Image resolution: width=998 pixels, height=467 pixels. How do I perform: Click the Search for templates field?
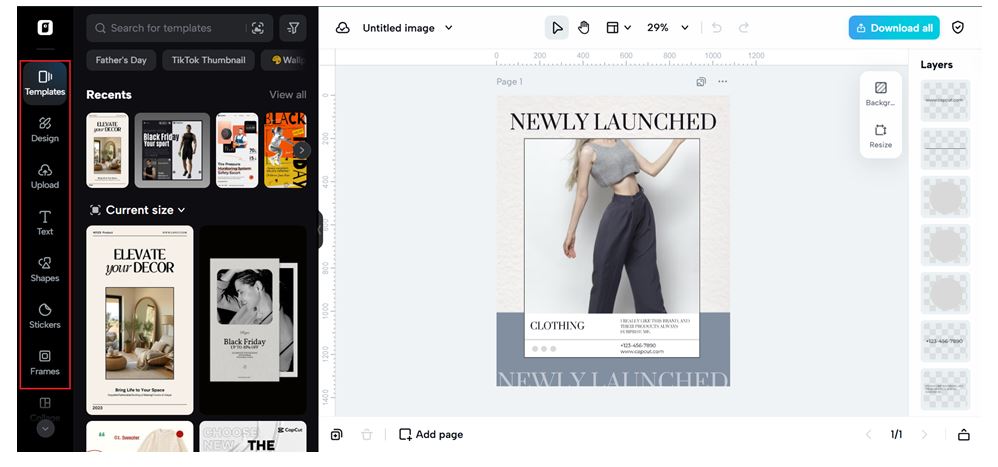170,28
